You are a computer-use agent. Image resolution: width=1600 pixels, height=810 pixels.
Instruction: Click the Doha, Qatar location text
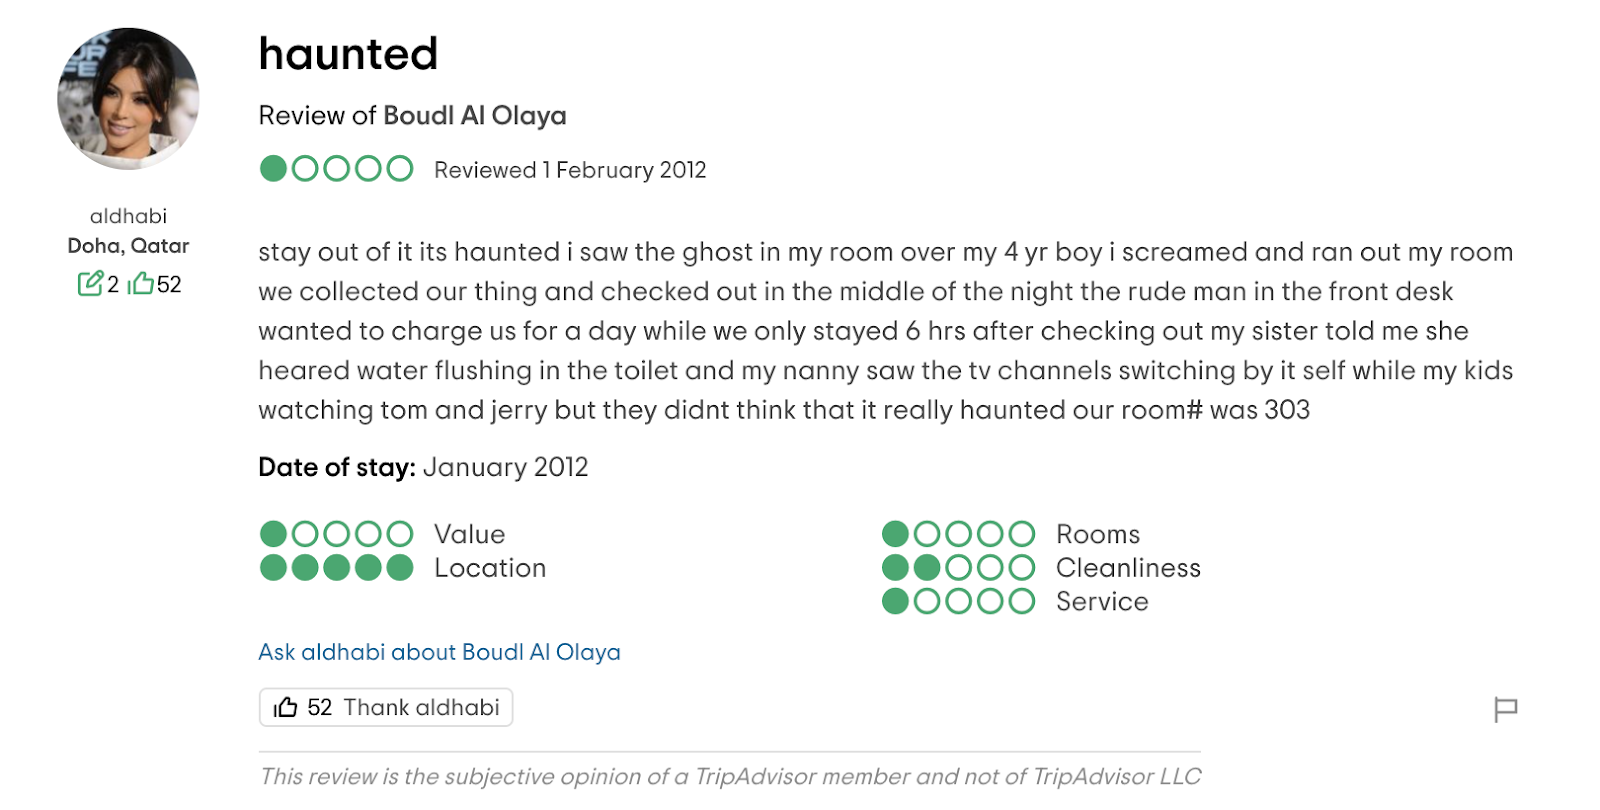128,246
